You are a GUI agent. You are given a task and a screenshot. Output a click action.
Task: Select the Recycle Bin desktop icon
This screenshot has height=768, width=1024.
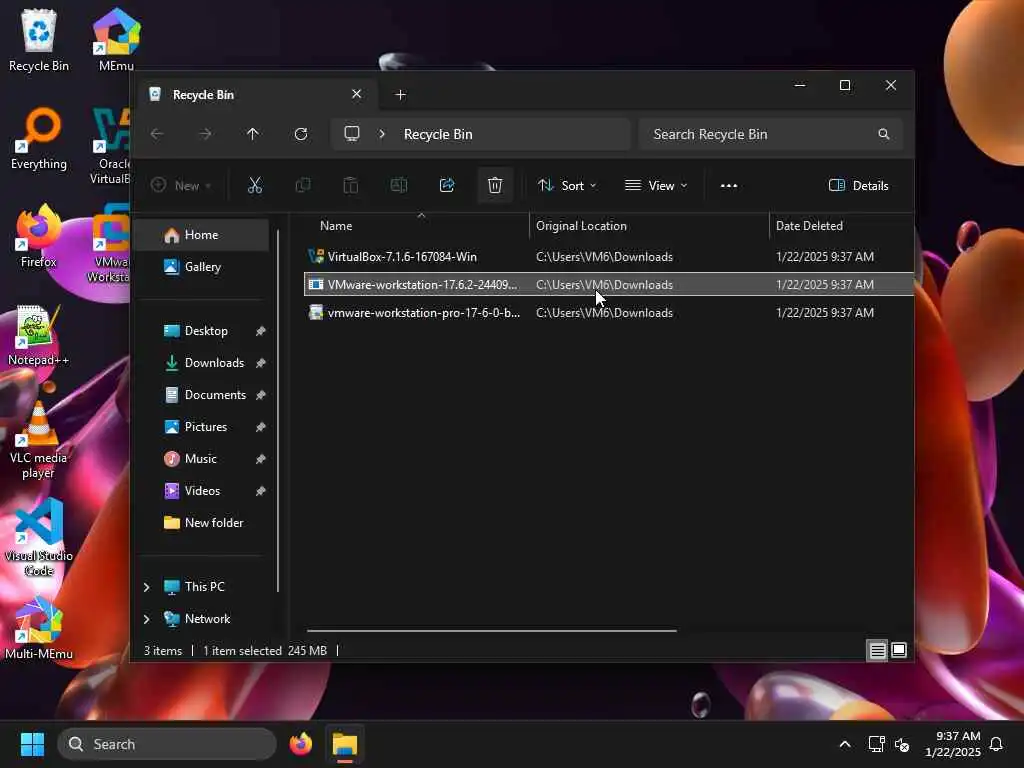tap(39, 40)
